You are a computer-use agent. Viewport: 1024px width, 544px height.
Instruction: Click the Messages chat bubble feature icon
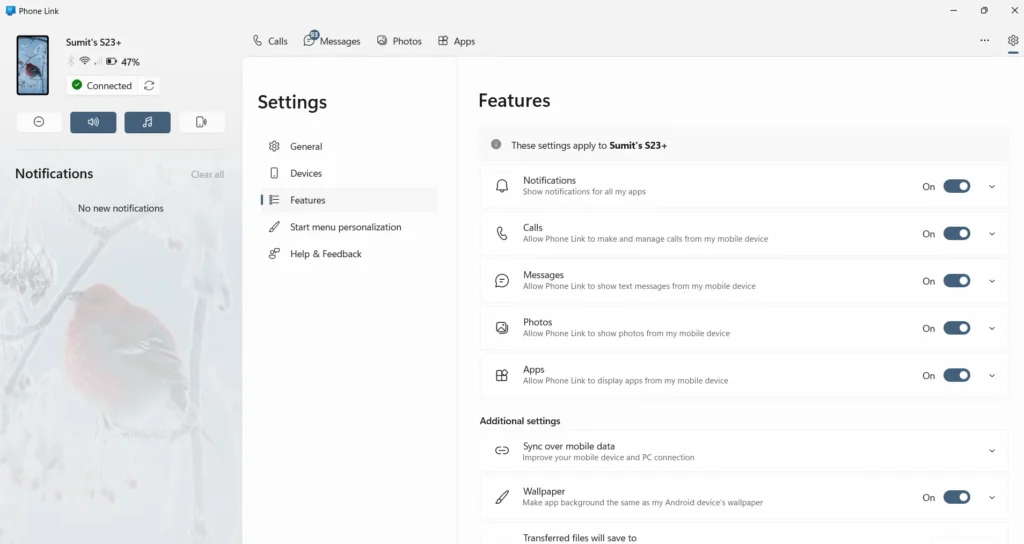[x=502, y=281]
